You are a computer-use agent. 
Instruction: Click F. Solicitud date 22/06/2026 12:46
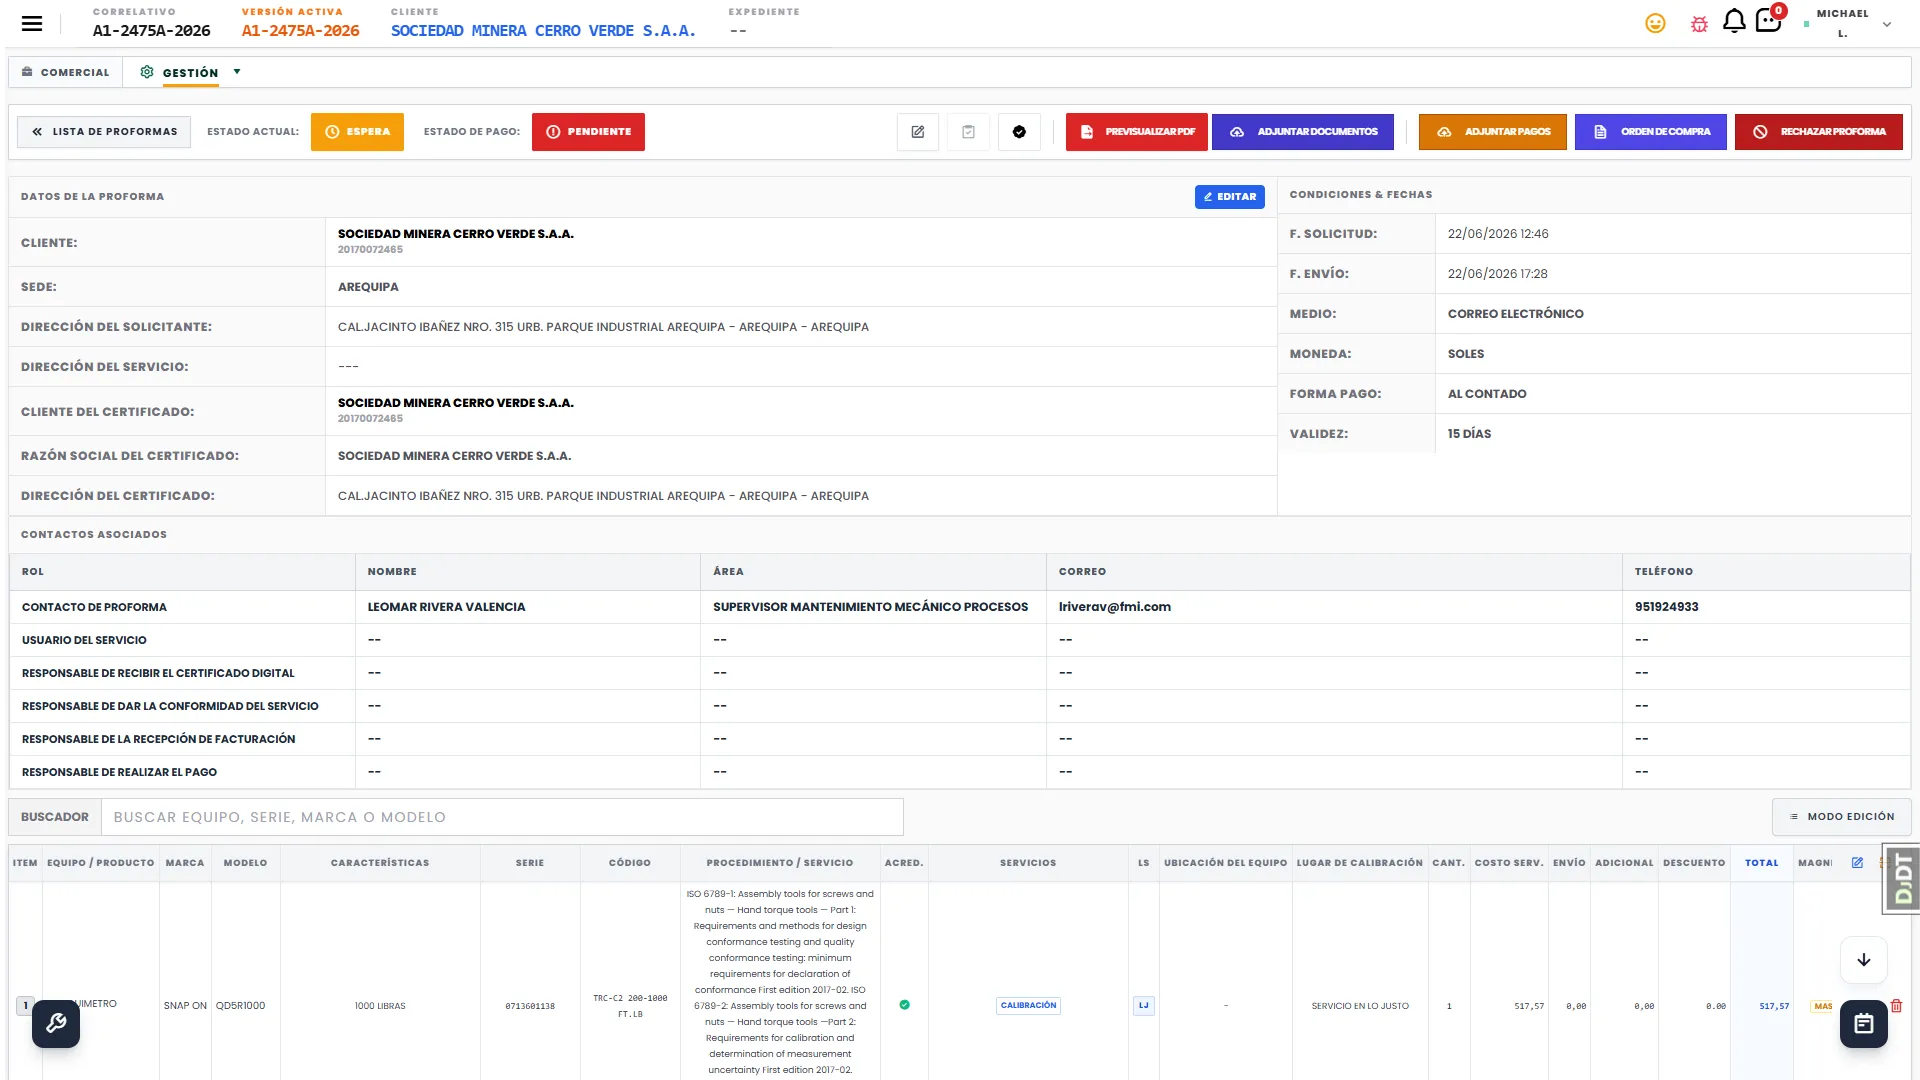(x=1498, y=234)
